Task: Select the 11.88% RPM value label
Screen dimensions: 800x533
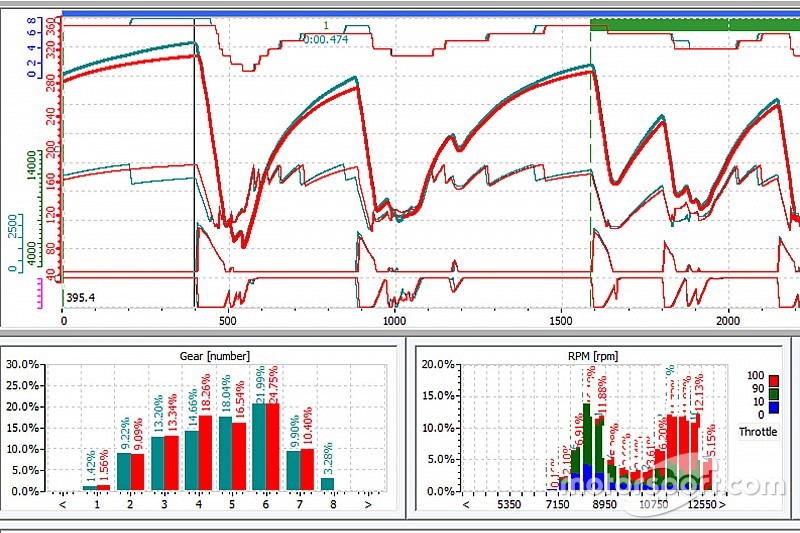Action: pyautogui.click(x=602, y=396)
